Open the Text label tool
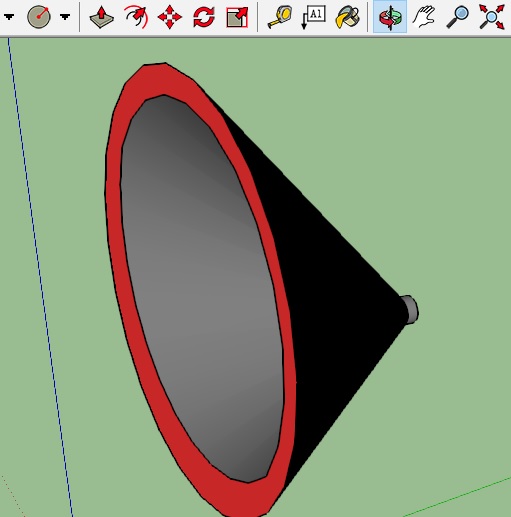 pyautogui.click(x=313, y=17)
